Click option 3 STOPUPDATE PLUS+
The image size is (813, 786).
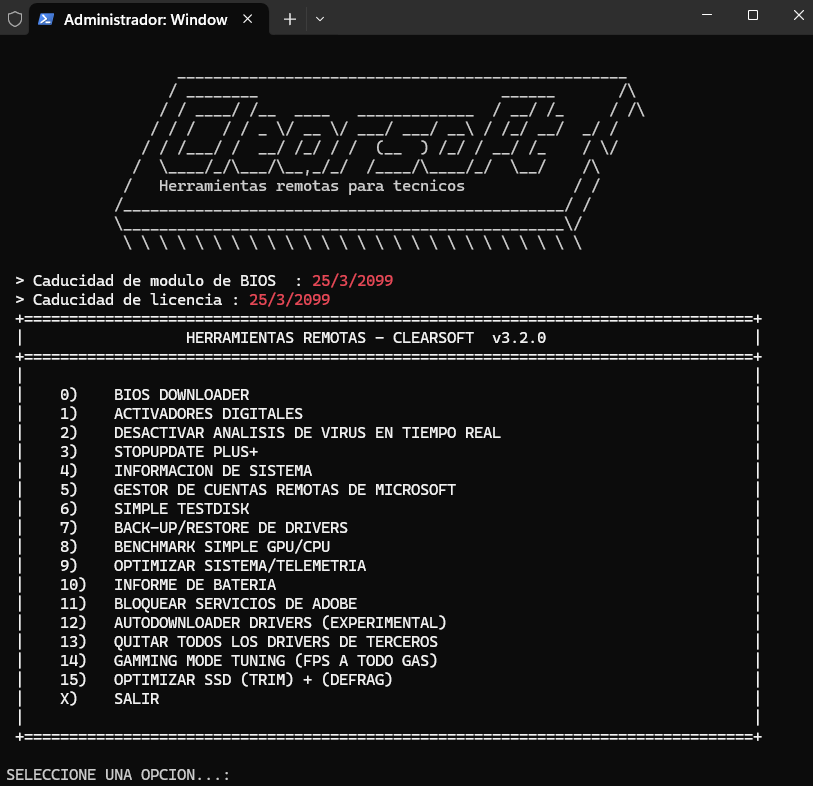[x=159, y=452]
